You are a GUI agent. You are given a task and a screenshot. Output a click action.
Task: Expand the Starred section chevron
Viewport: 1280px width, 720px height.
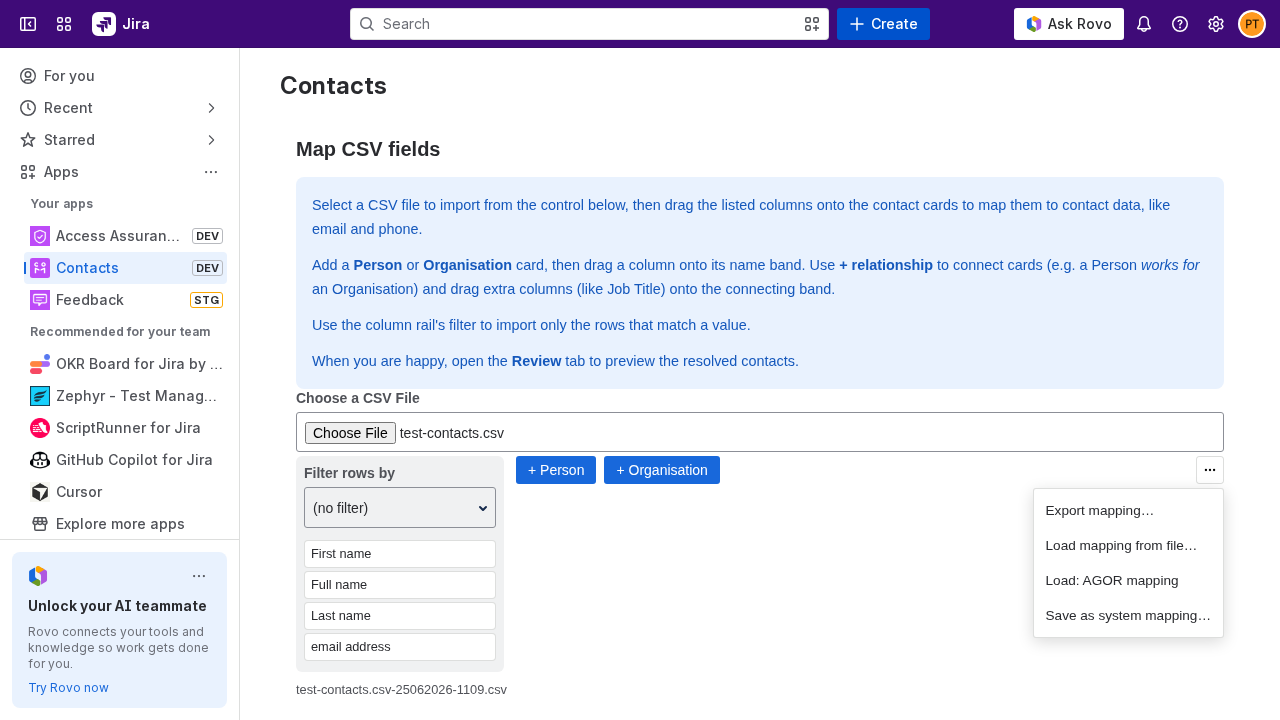[211, 140]
